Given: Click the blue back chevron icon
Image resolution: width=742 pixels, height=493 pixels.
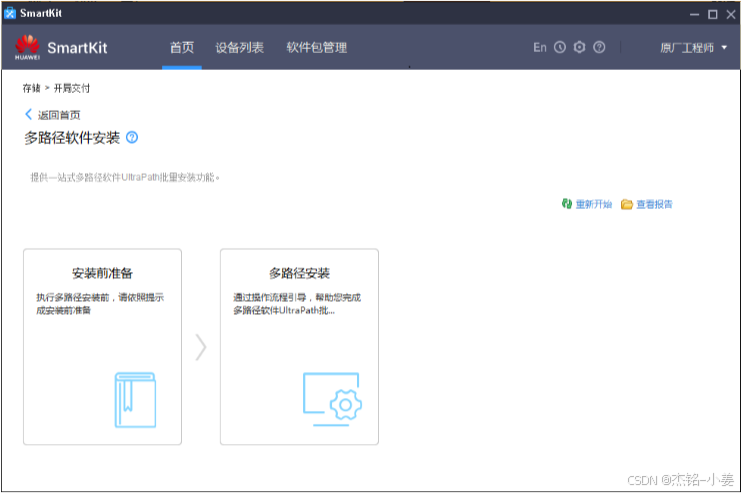Looking at the screenshot, I should pos(28,114).
